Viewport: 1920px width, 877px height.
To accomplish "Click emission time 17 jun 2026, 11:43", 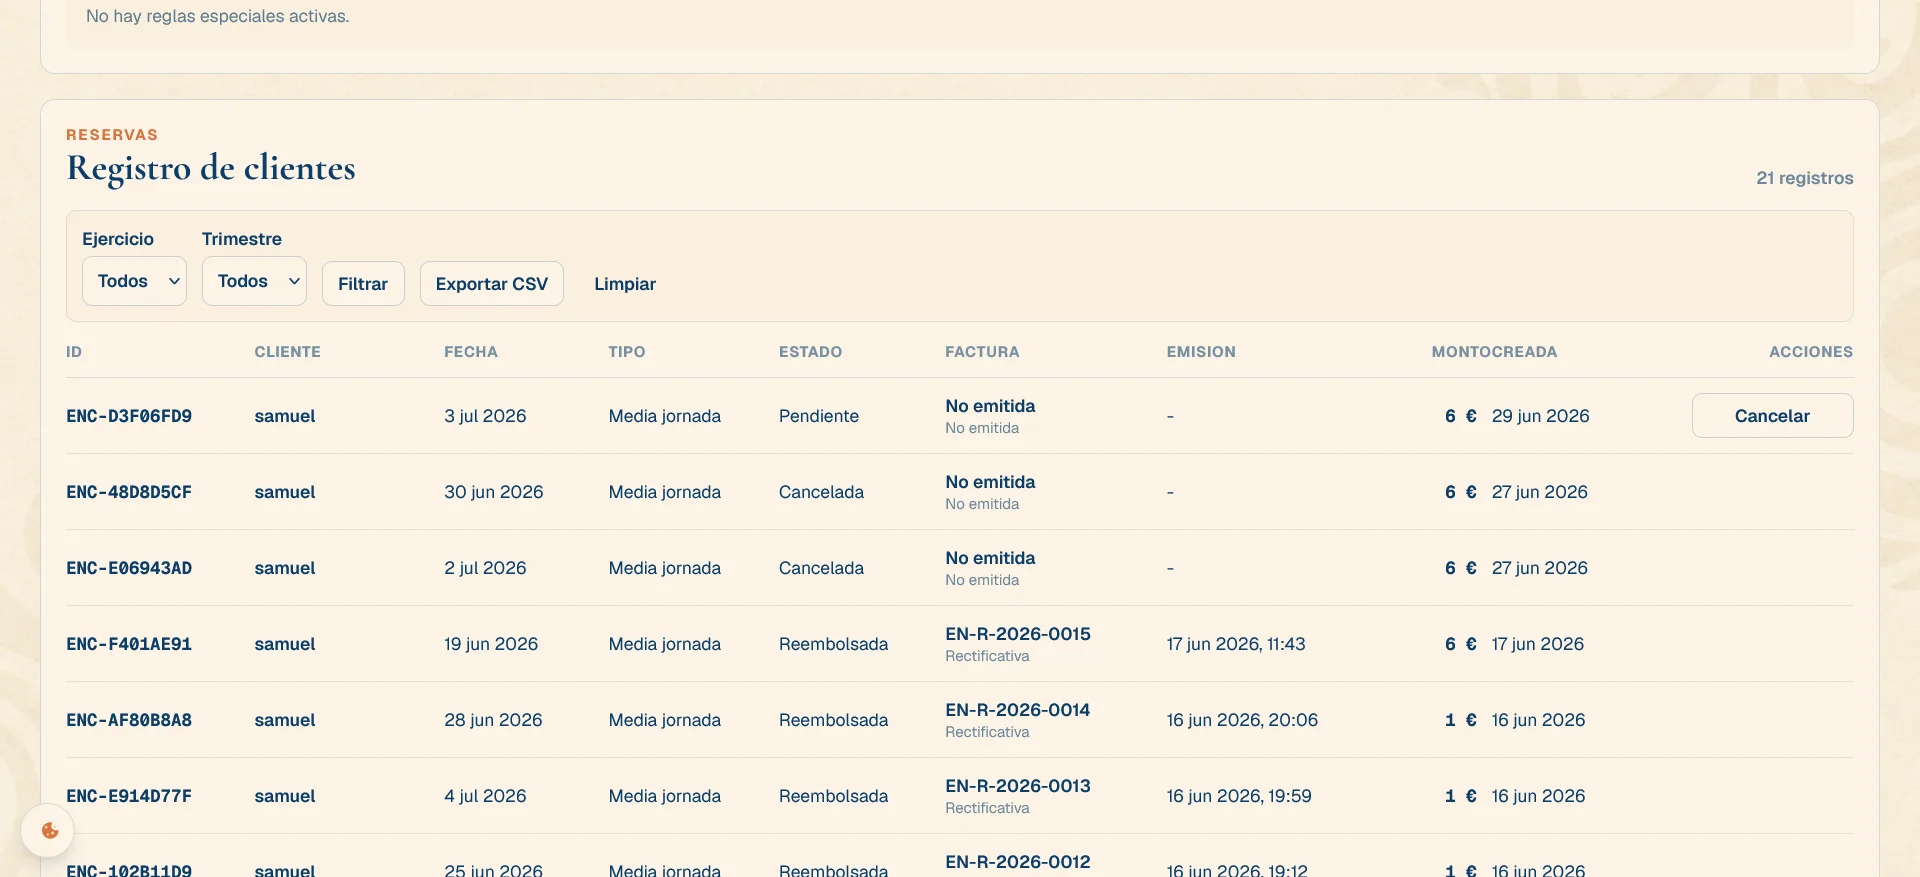I will [x=1236, y=644].
